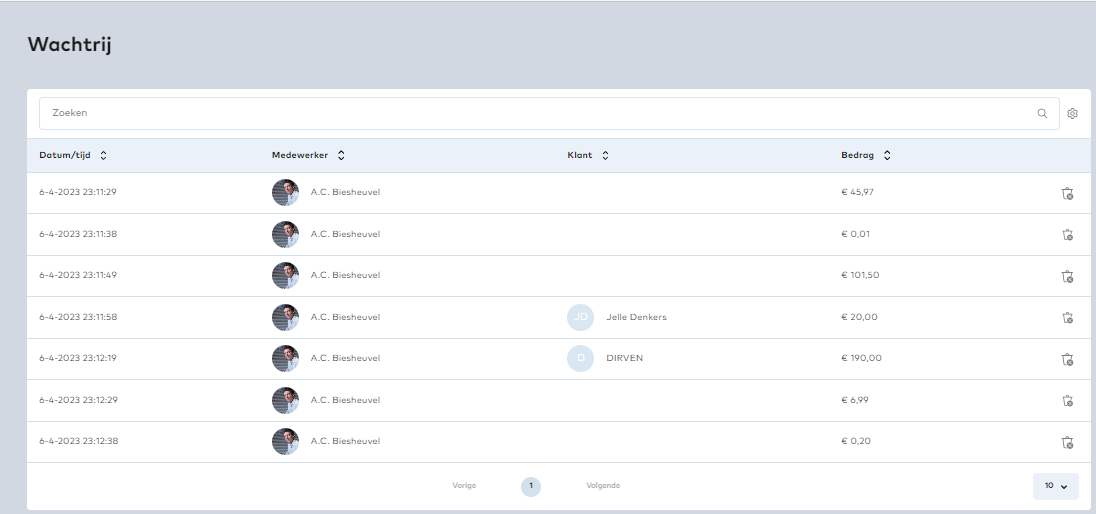This screenshot has width=1096, height=514.
Task: Delete the € 6,99 queue entry
Action: [x=1067, y=401]
